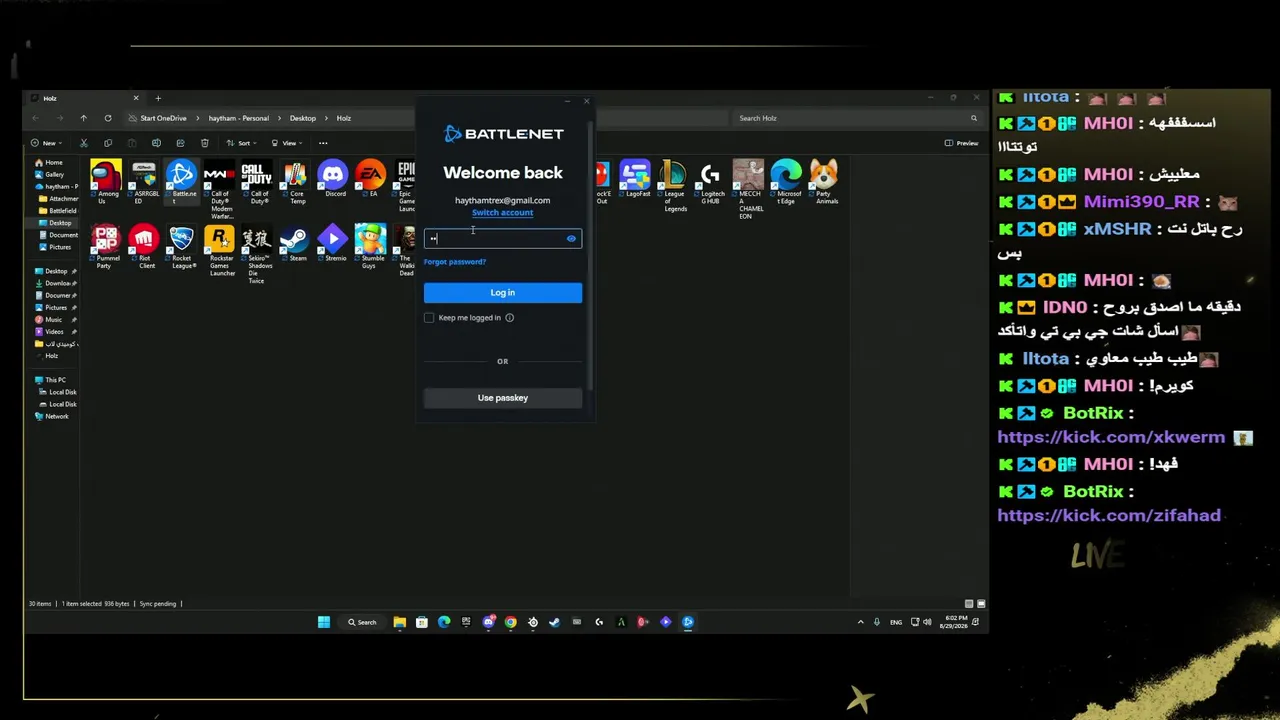Click the Battle.net login window scrollbar

[x=591, y=255]
